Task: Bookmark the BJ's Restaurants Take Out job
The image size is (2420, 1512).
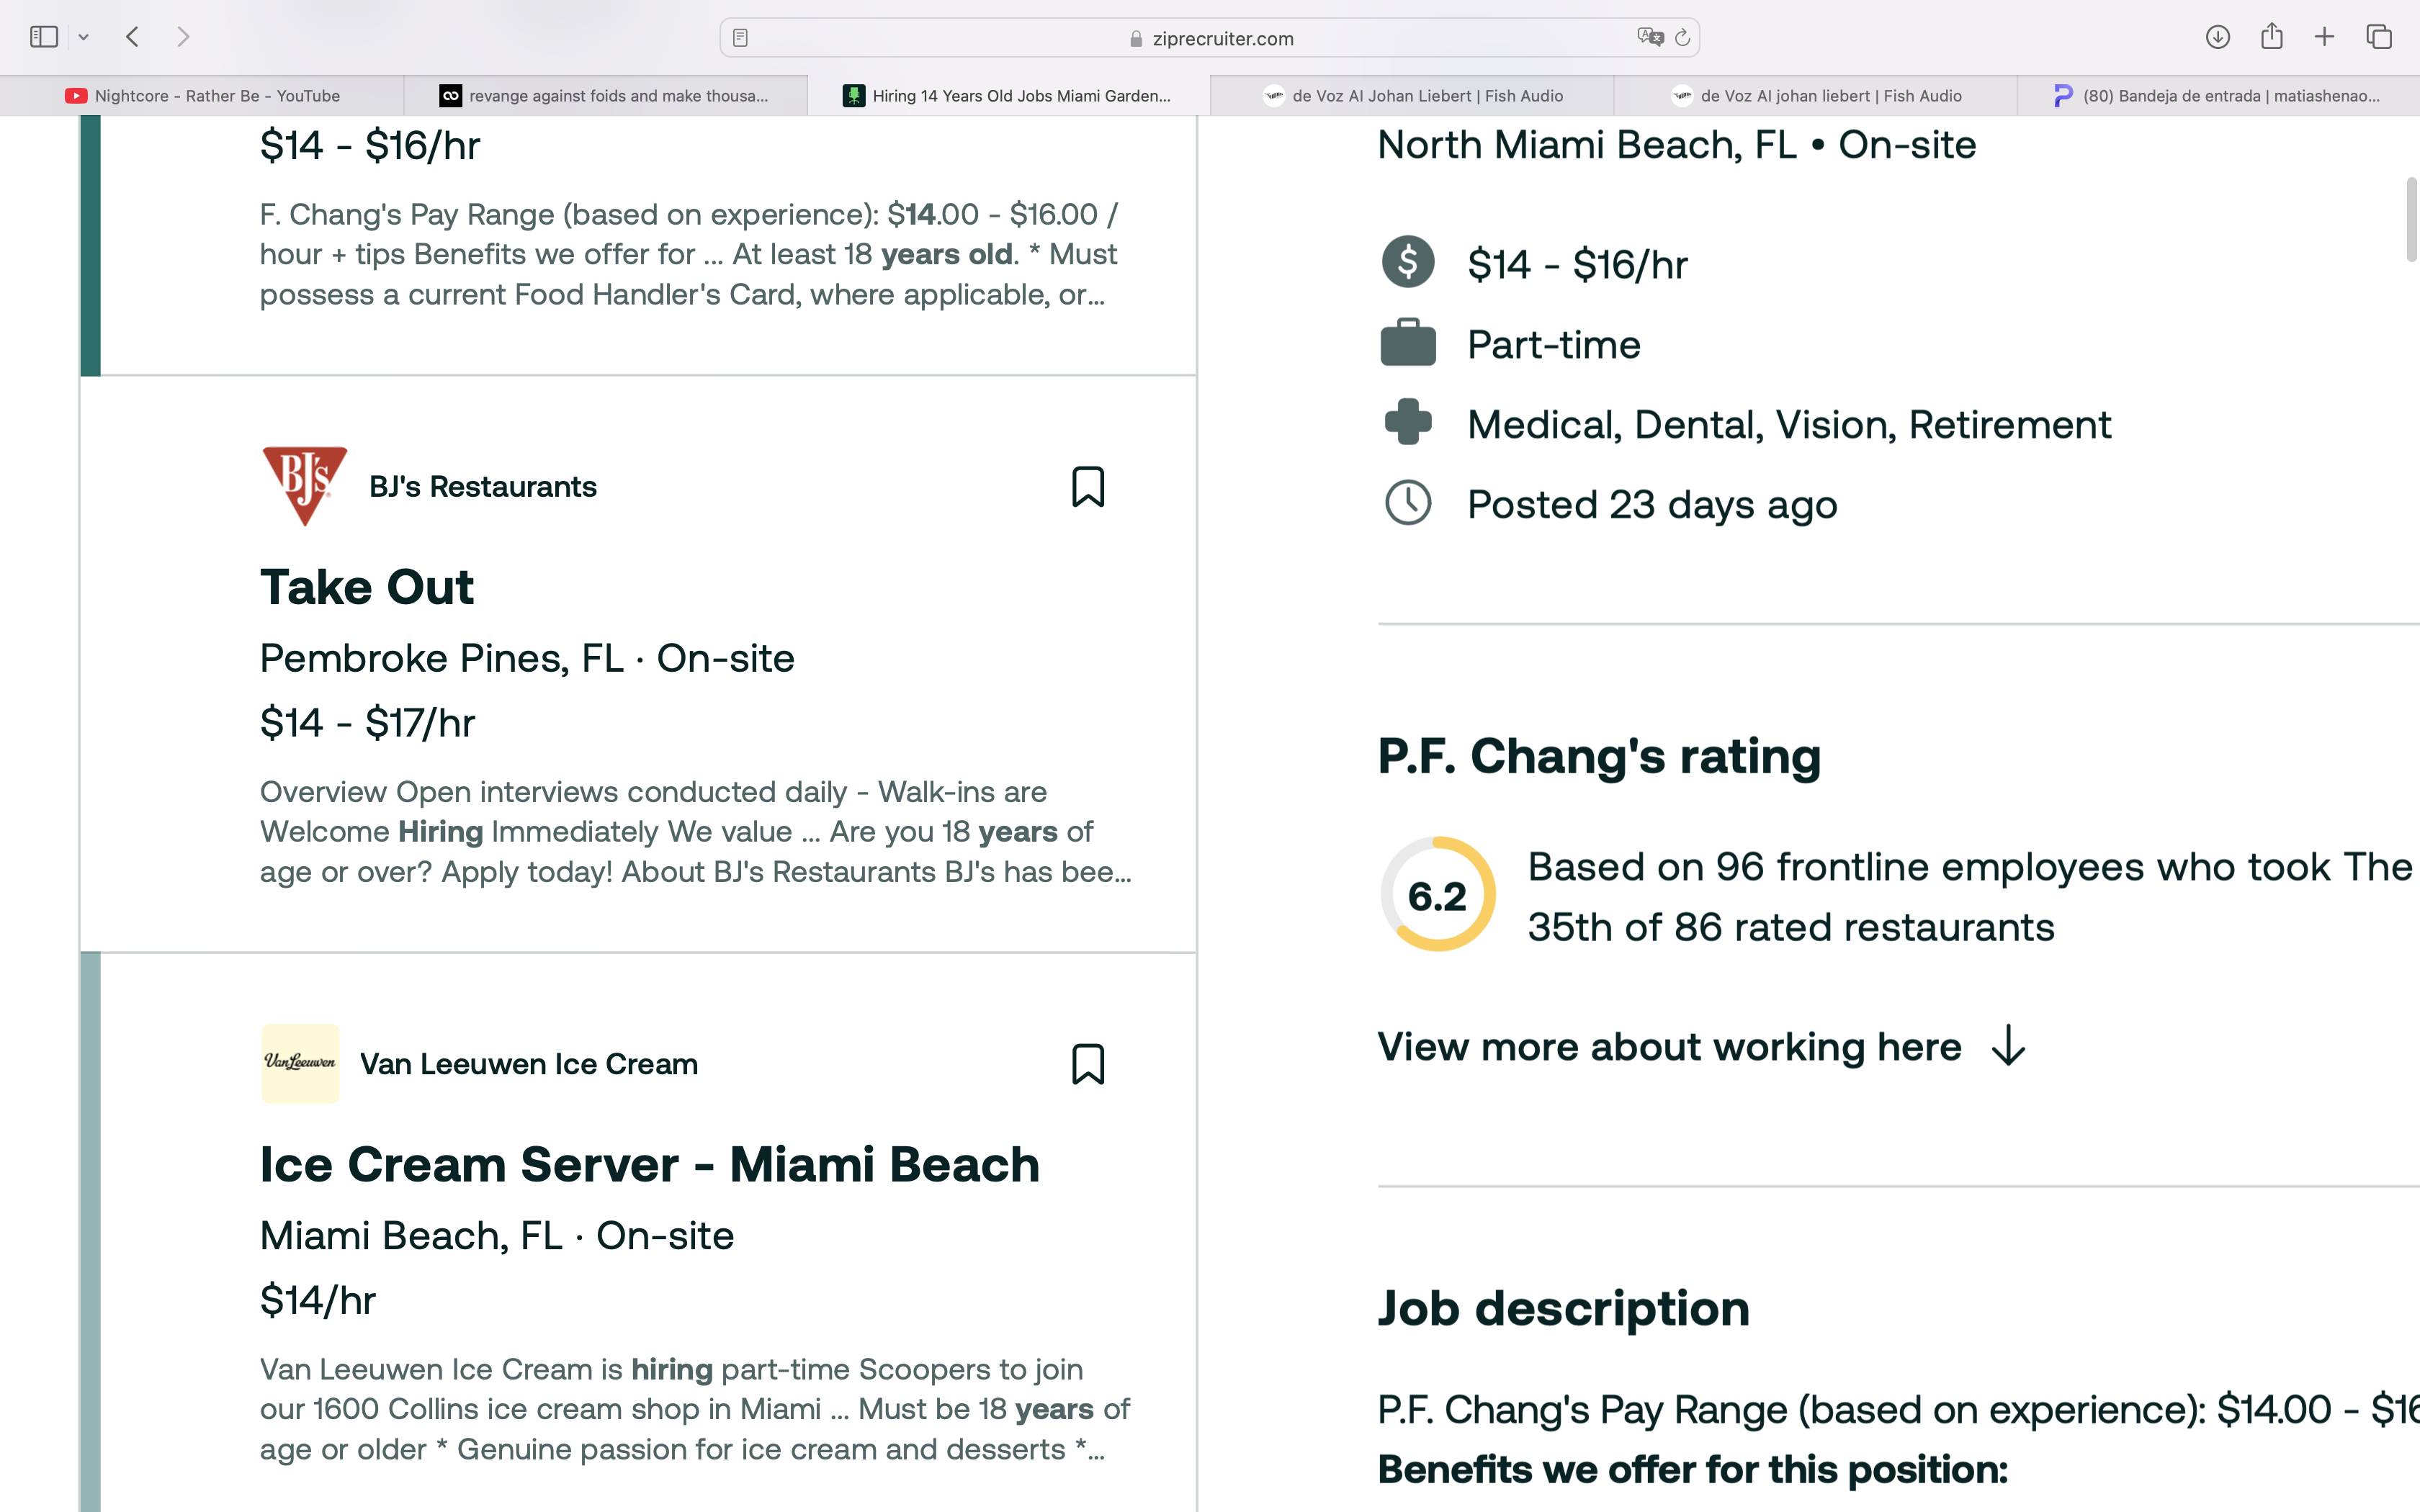Action: (1088, 487)
